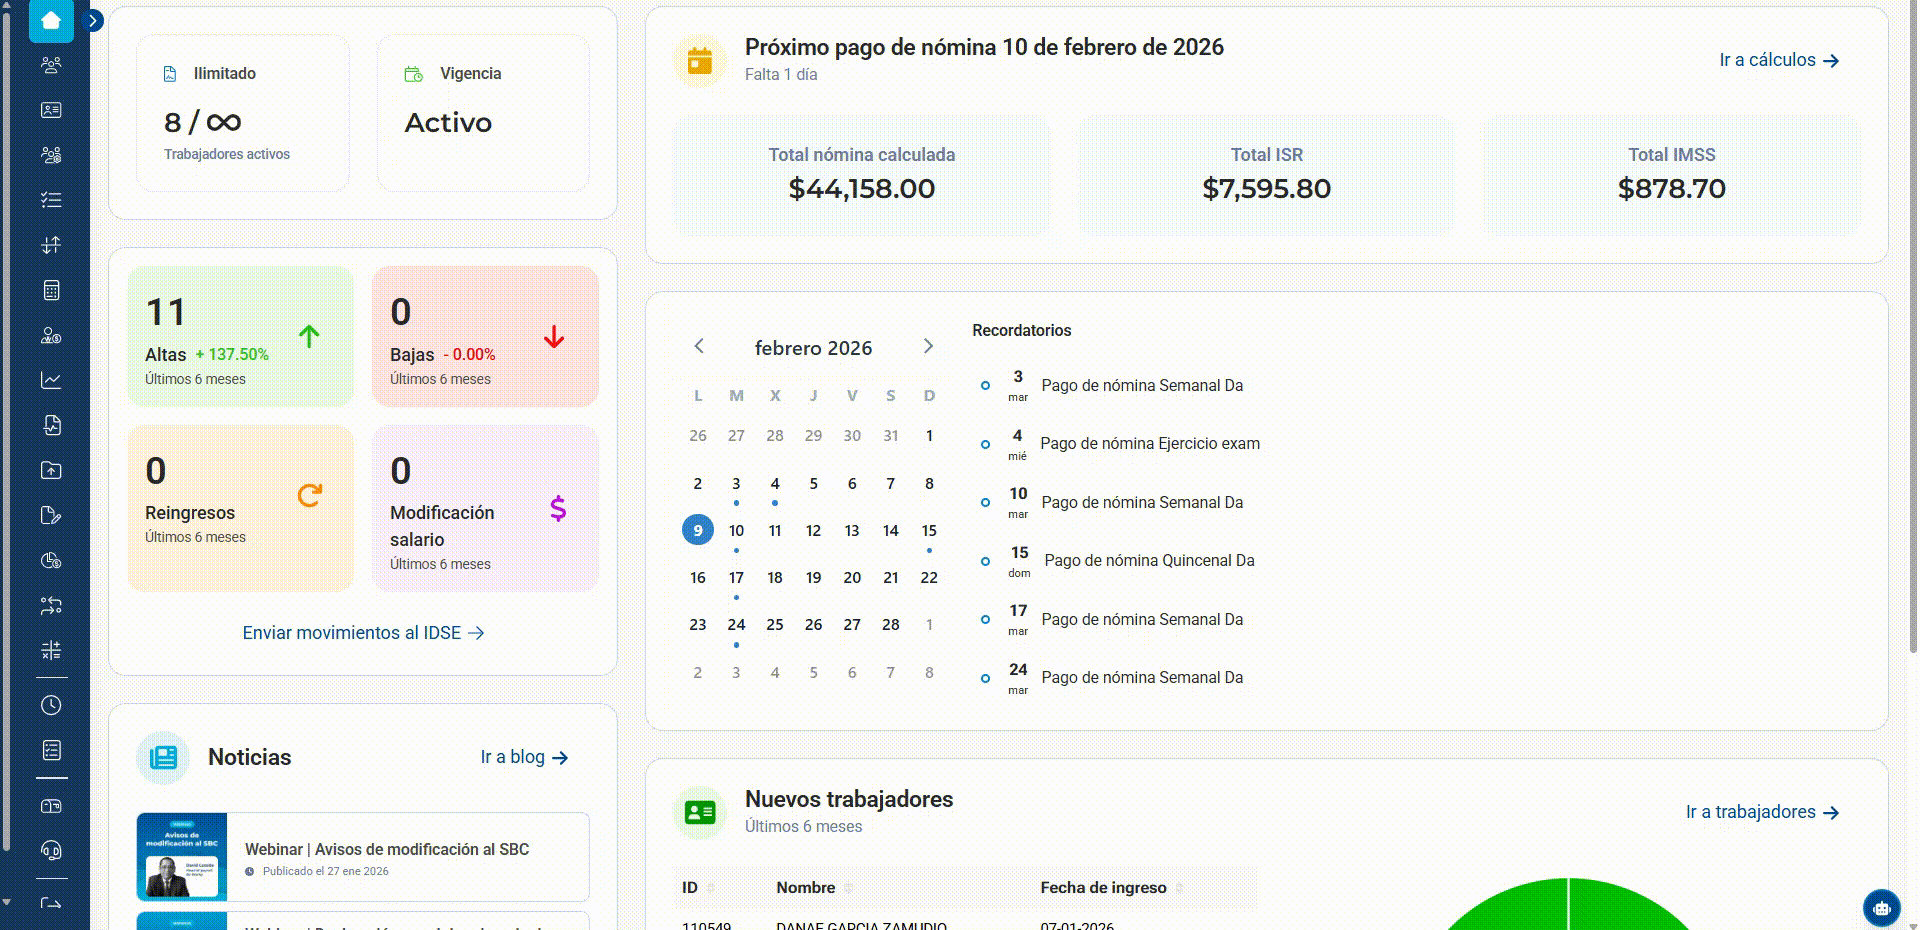Select day 24 in February calendar

pyautogui.click(x=736, y=625)
